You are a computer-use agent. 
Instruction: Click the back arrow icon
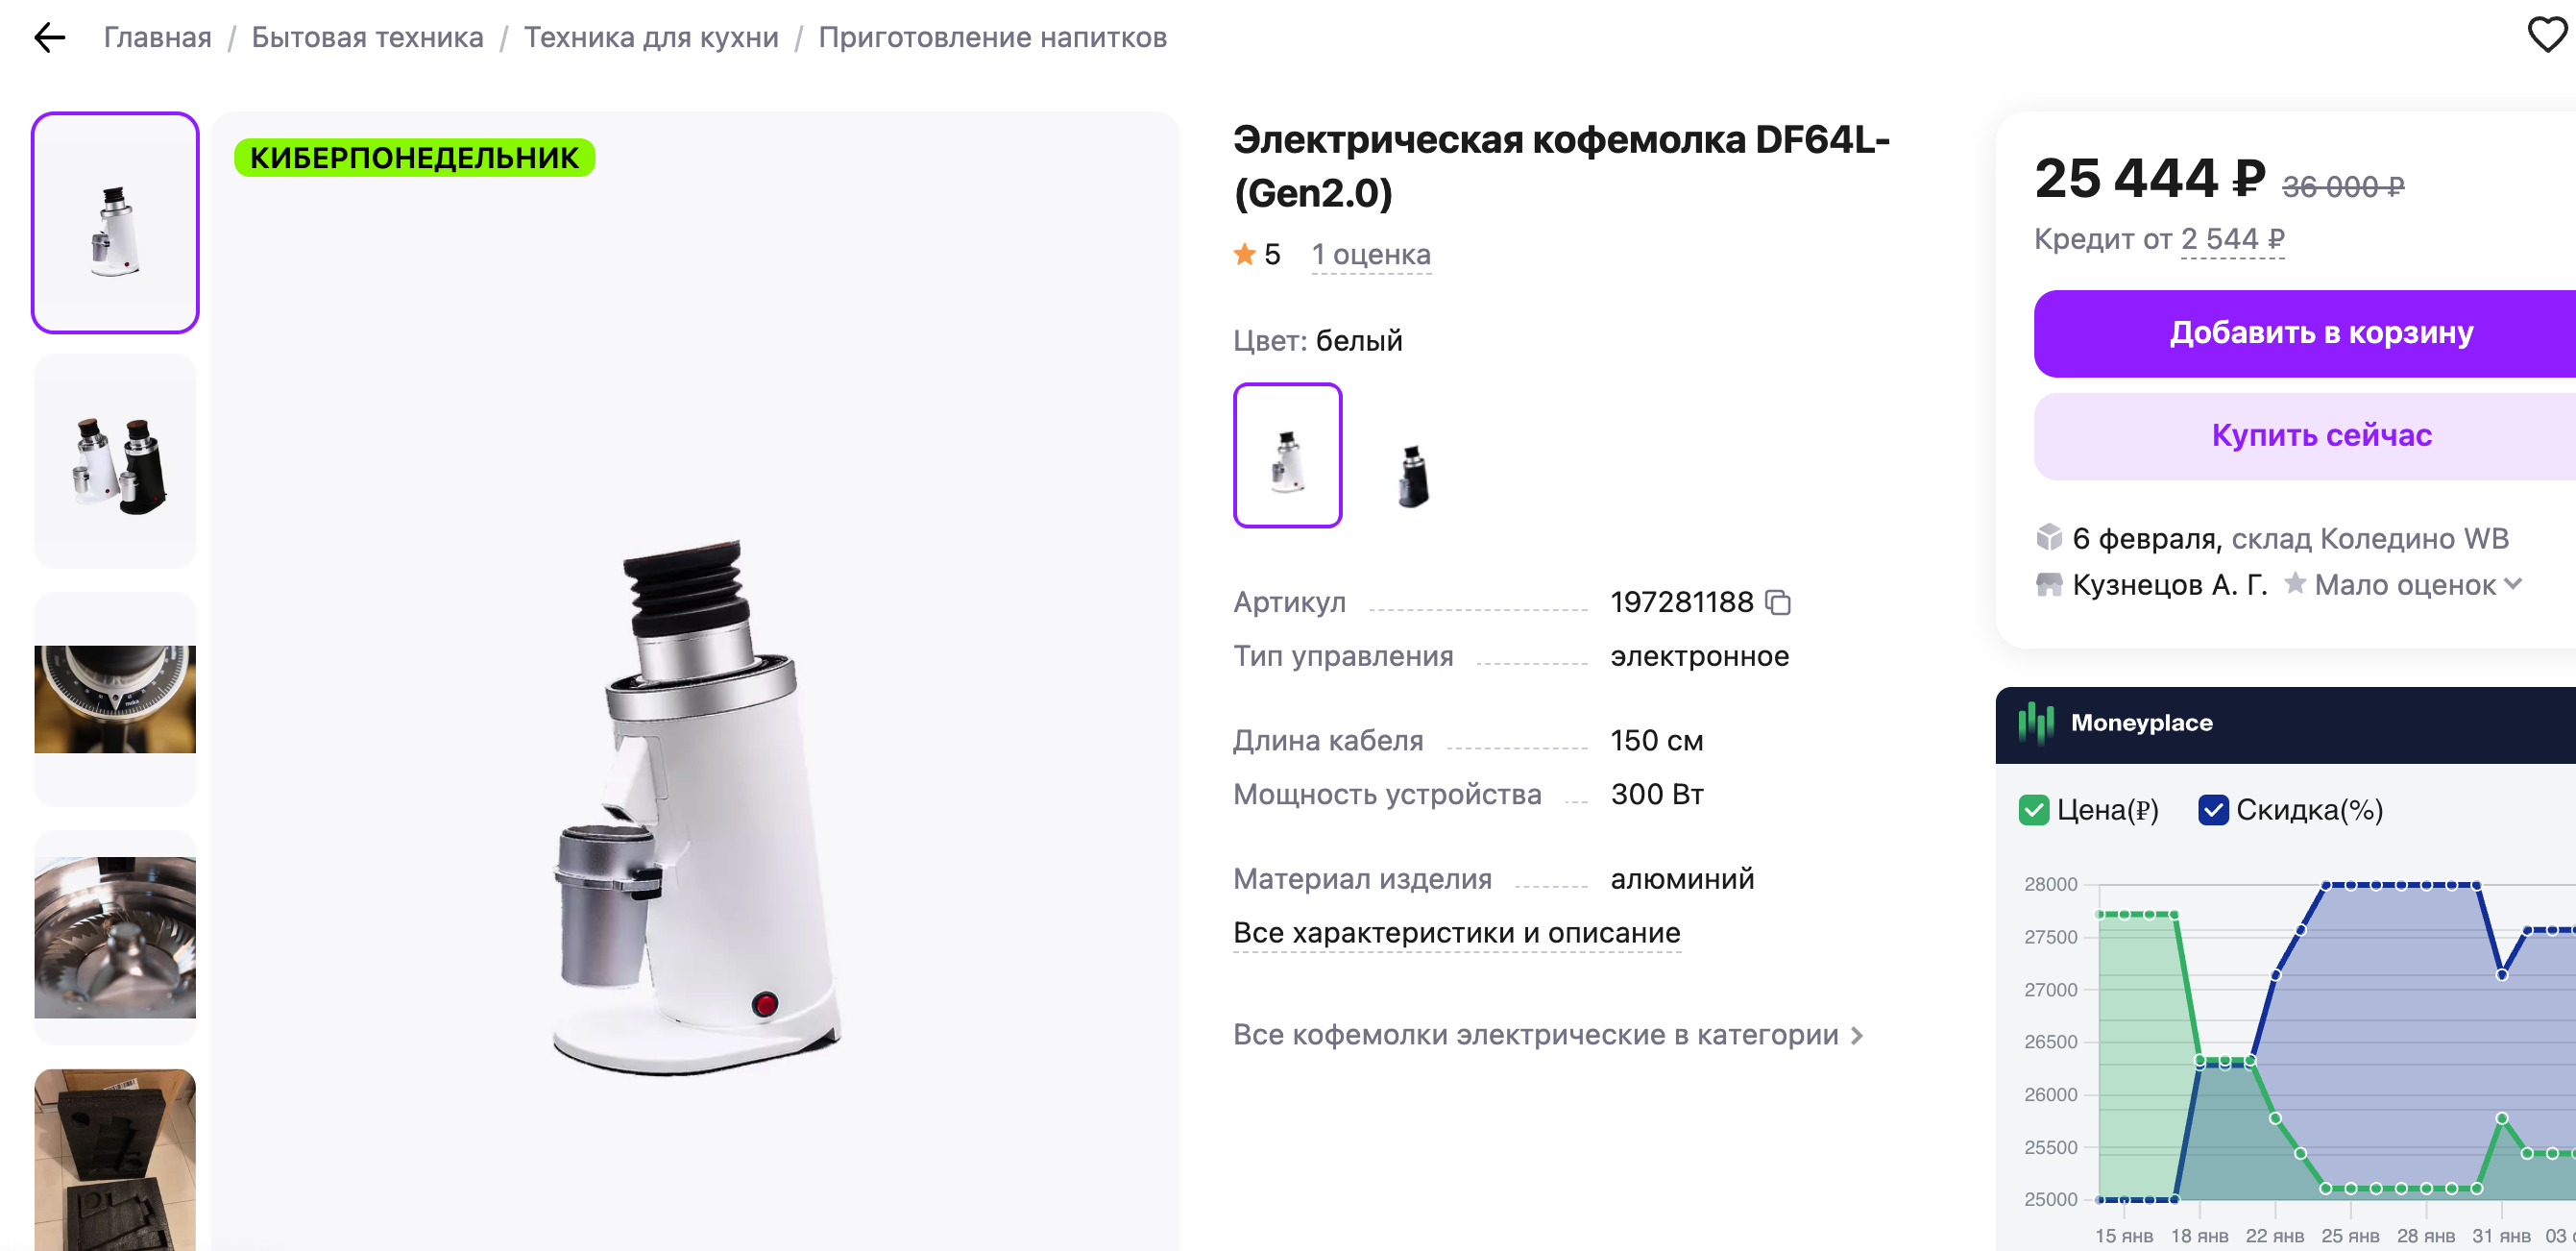coord(49,38)
